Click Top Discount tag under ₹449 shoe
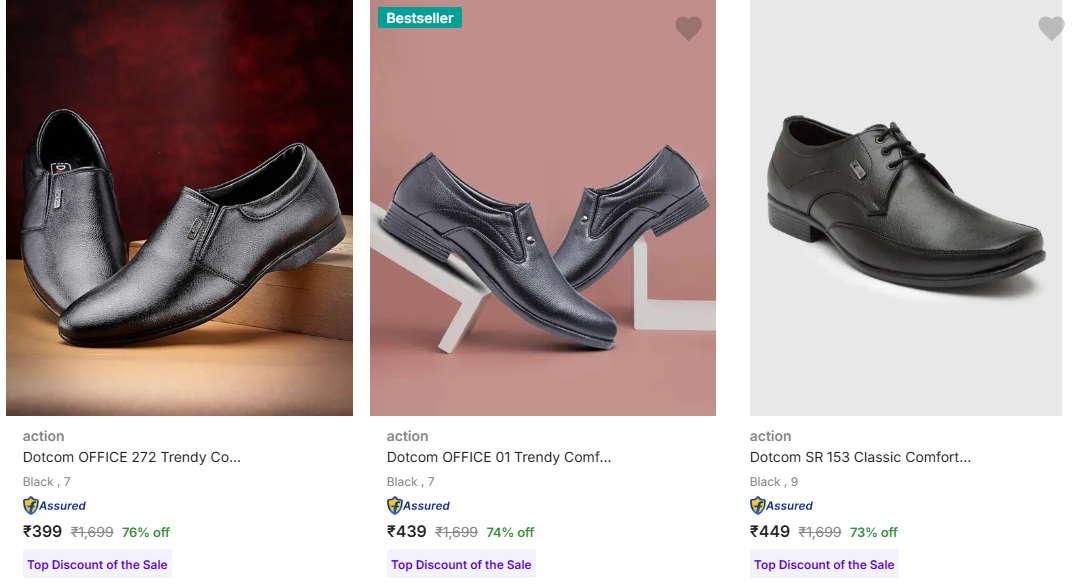The image size is (1087, 586). pos(824,565)
